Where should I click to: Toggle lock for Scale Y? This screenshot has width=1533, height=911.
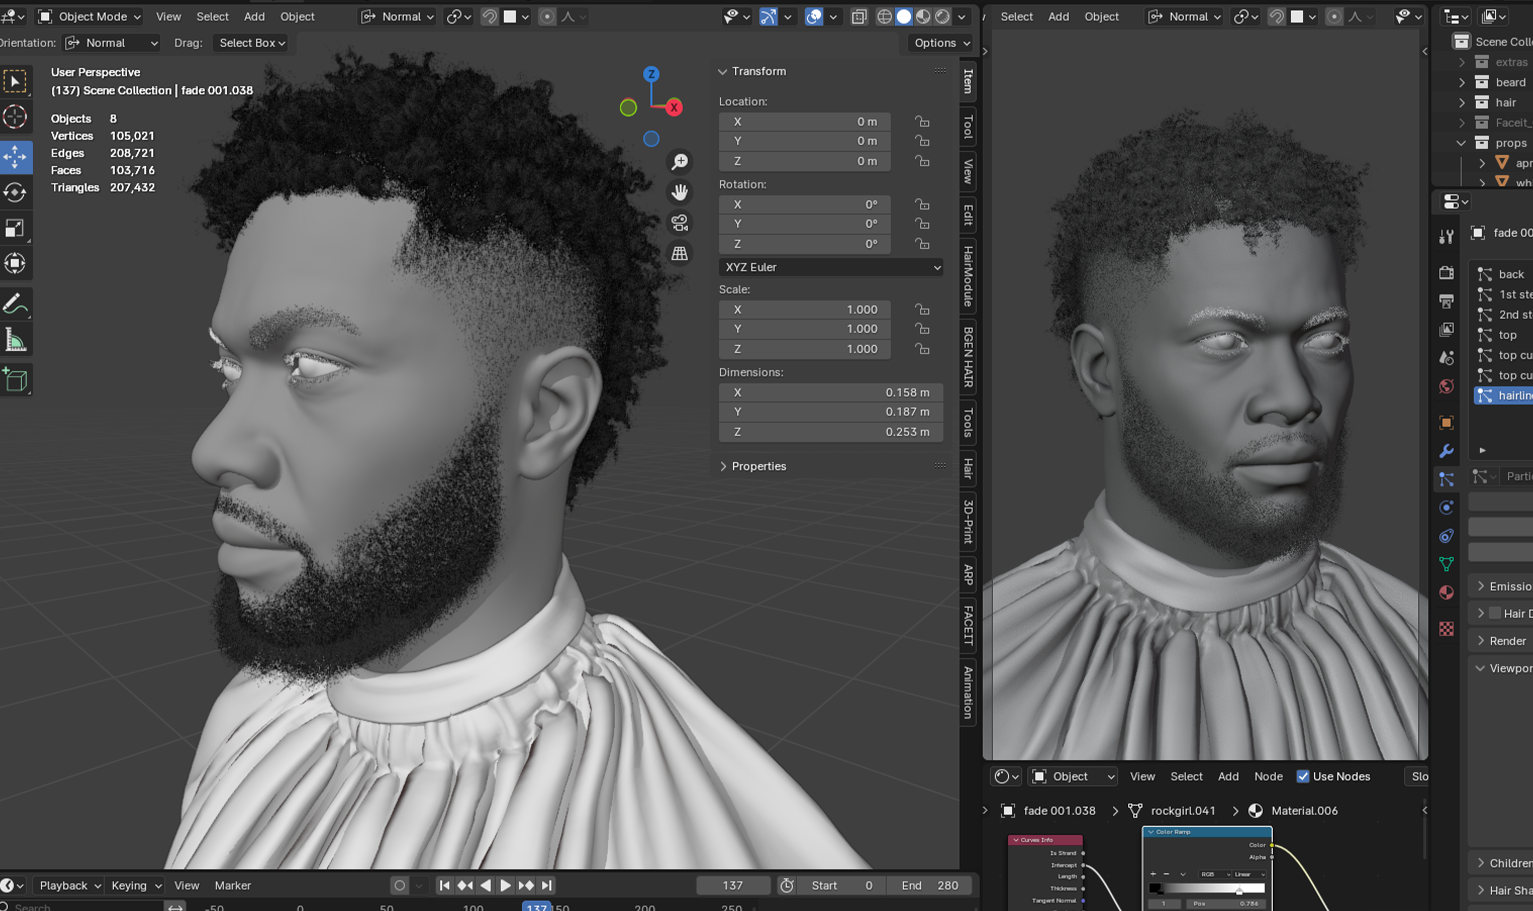click(922, 329)
